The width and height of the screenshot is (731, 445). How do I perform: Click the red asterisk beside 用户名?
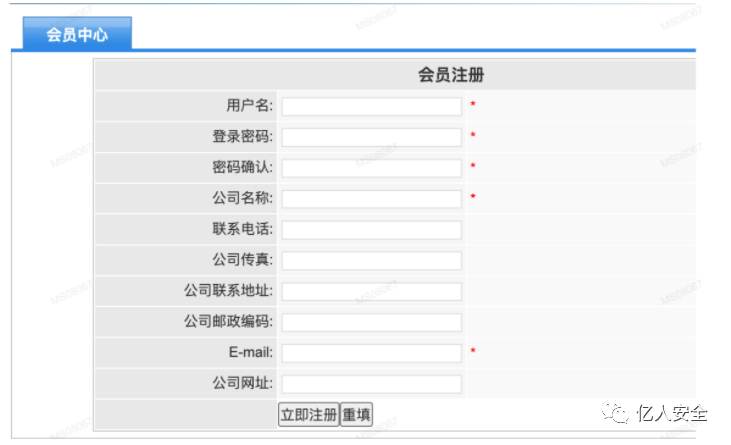point(473,106)
